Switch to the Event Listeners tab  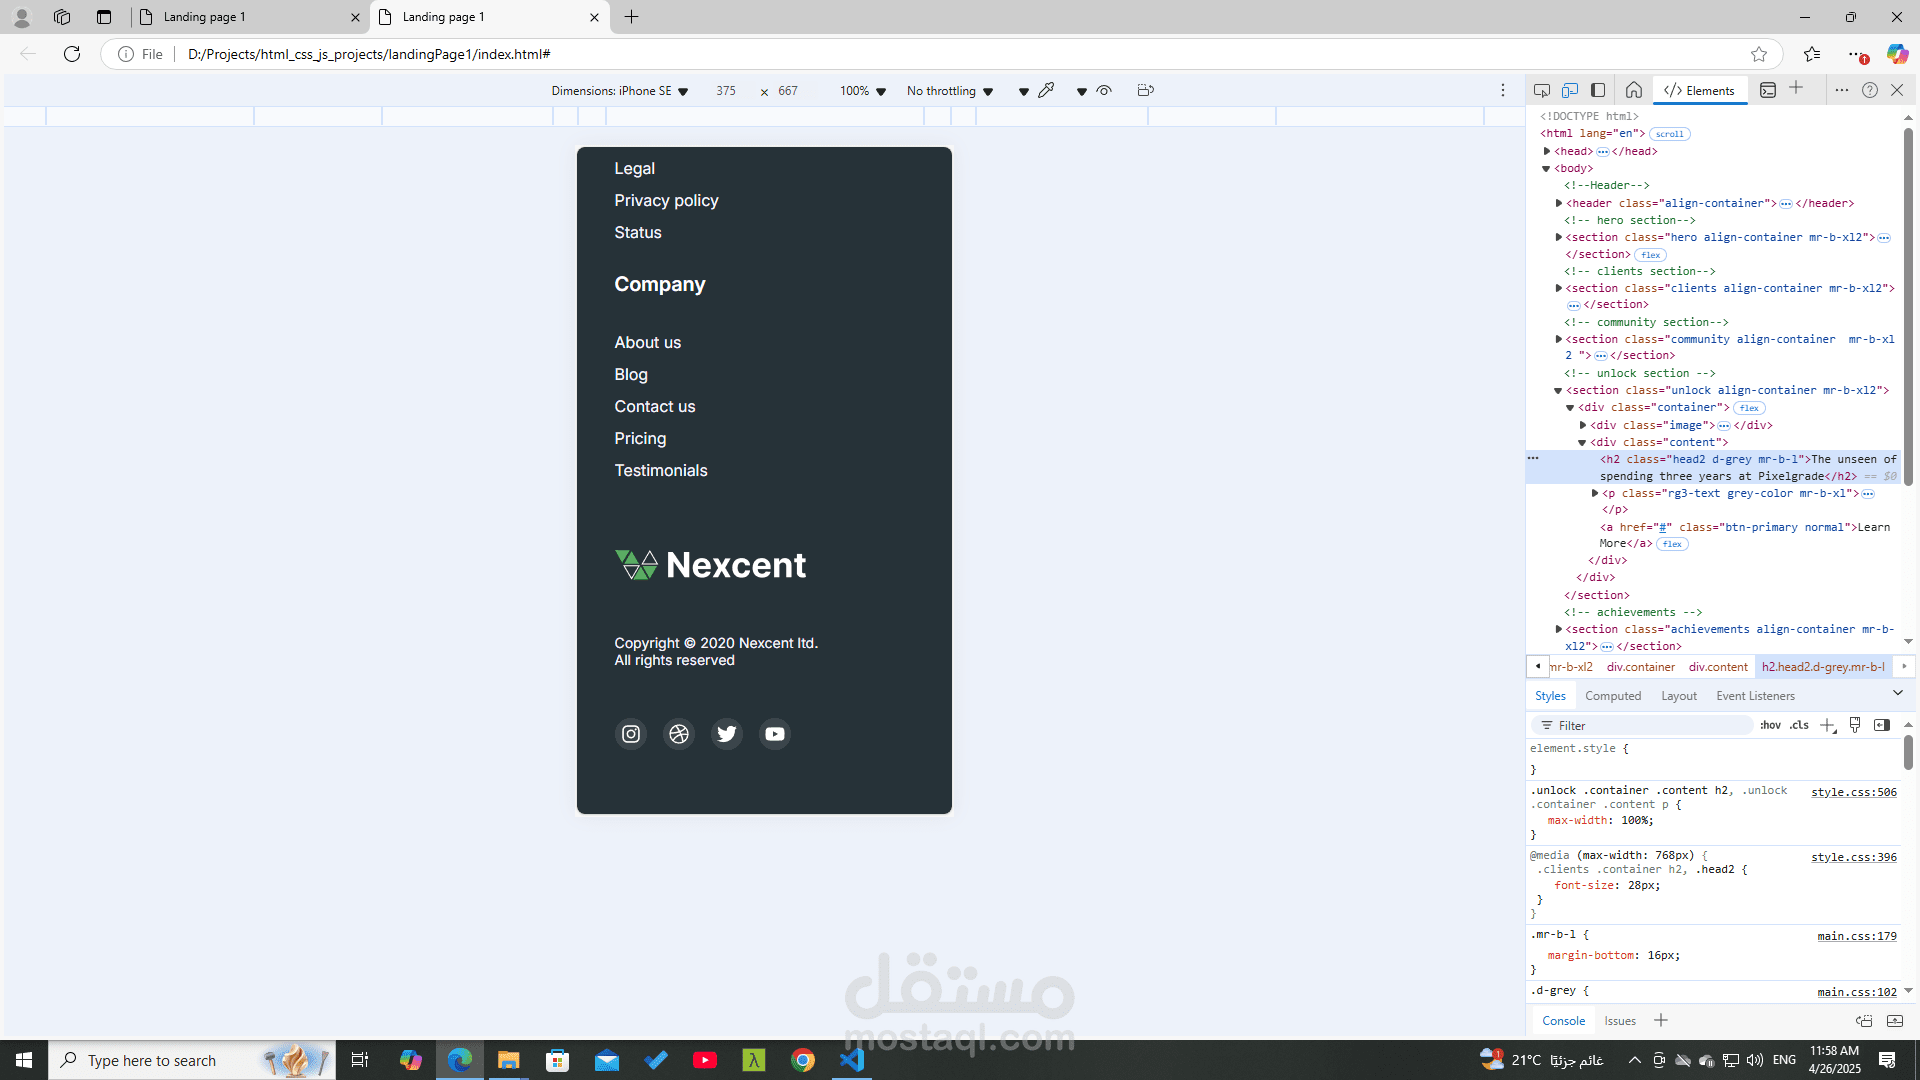[1755, 696]
